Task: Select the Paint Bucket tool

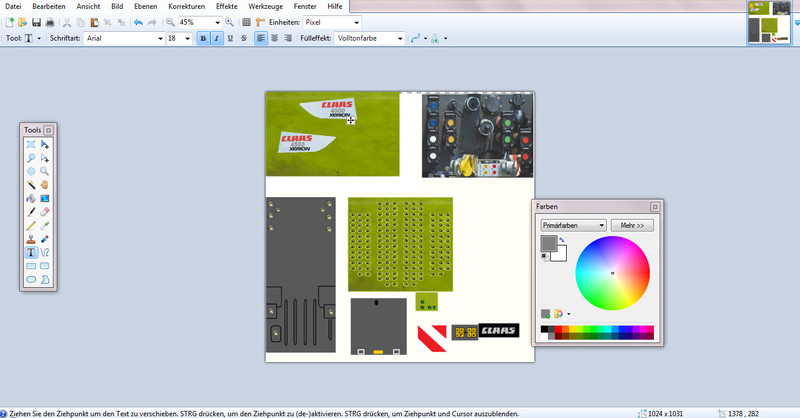Action: coord(31,199)
